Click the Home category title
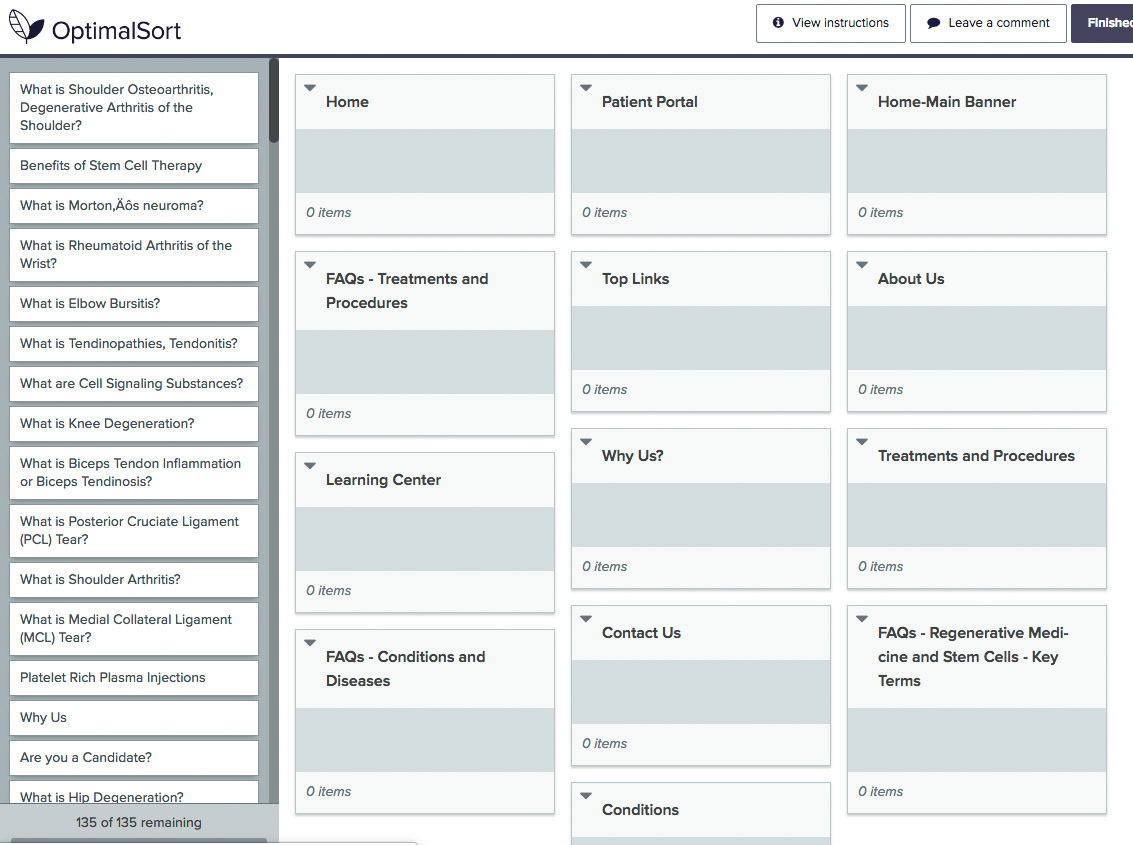Viewport: 1133px width, 845px height. tap(347, 102)
